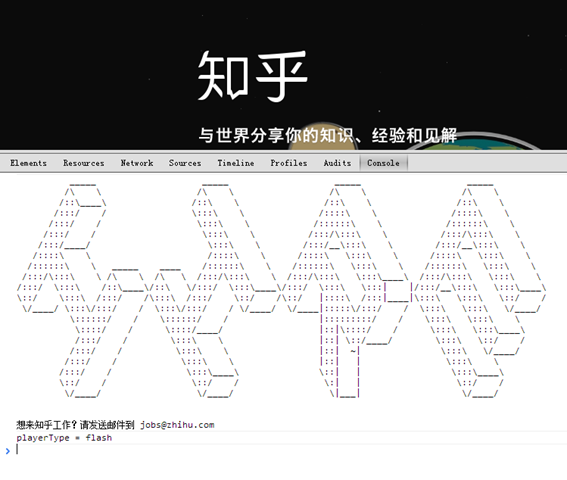This screenshot has width=567, height=480.
Task: Switch to the Resources tab
Action: (x=84, y=163)
